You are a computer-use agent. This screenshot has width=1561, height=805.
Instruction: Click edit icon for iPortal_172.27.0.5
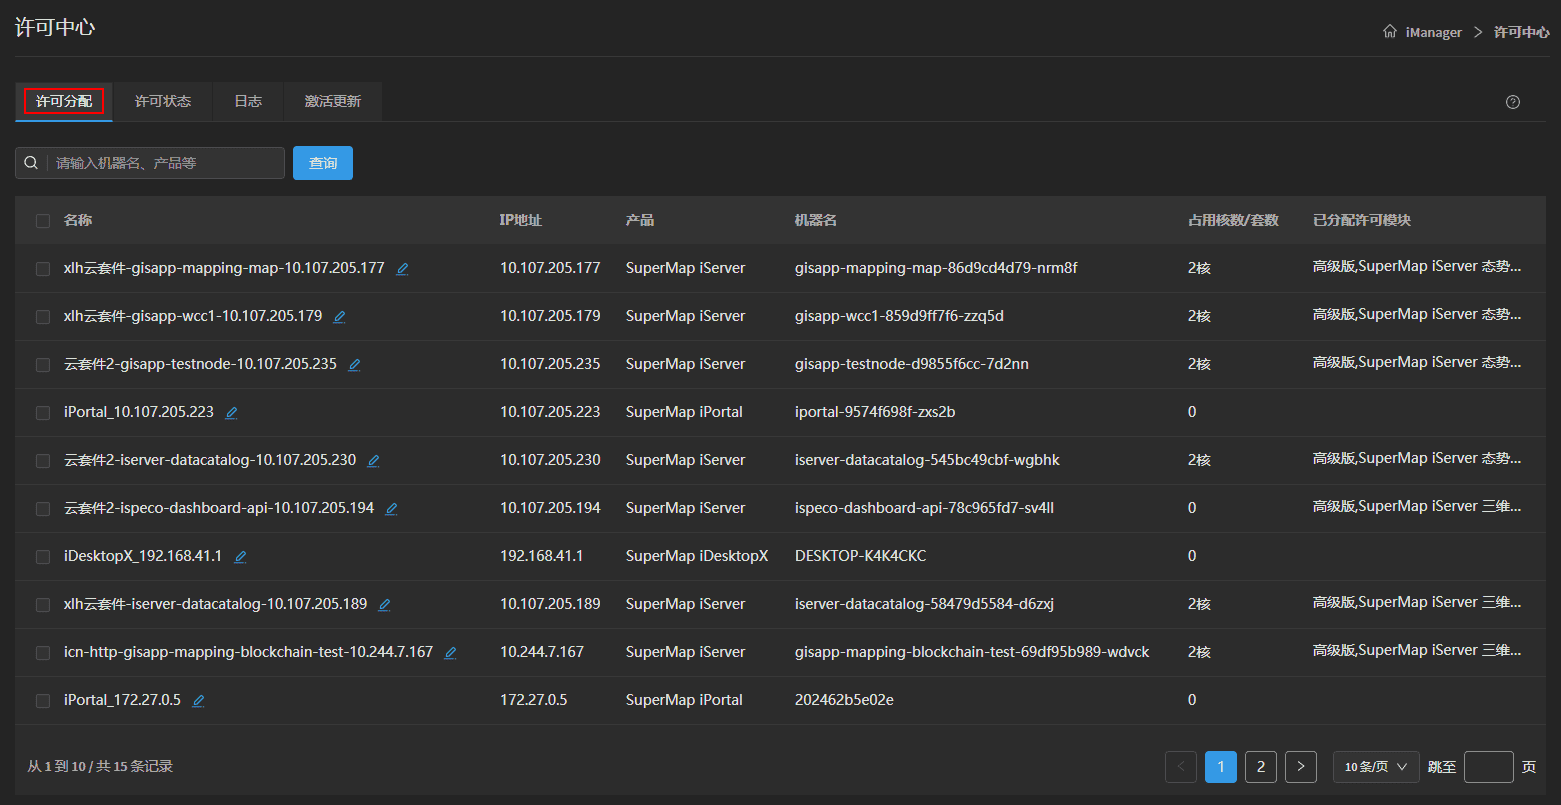tap(198, 701)
